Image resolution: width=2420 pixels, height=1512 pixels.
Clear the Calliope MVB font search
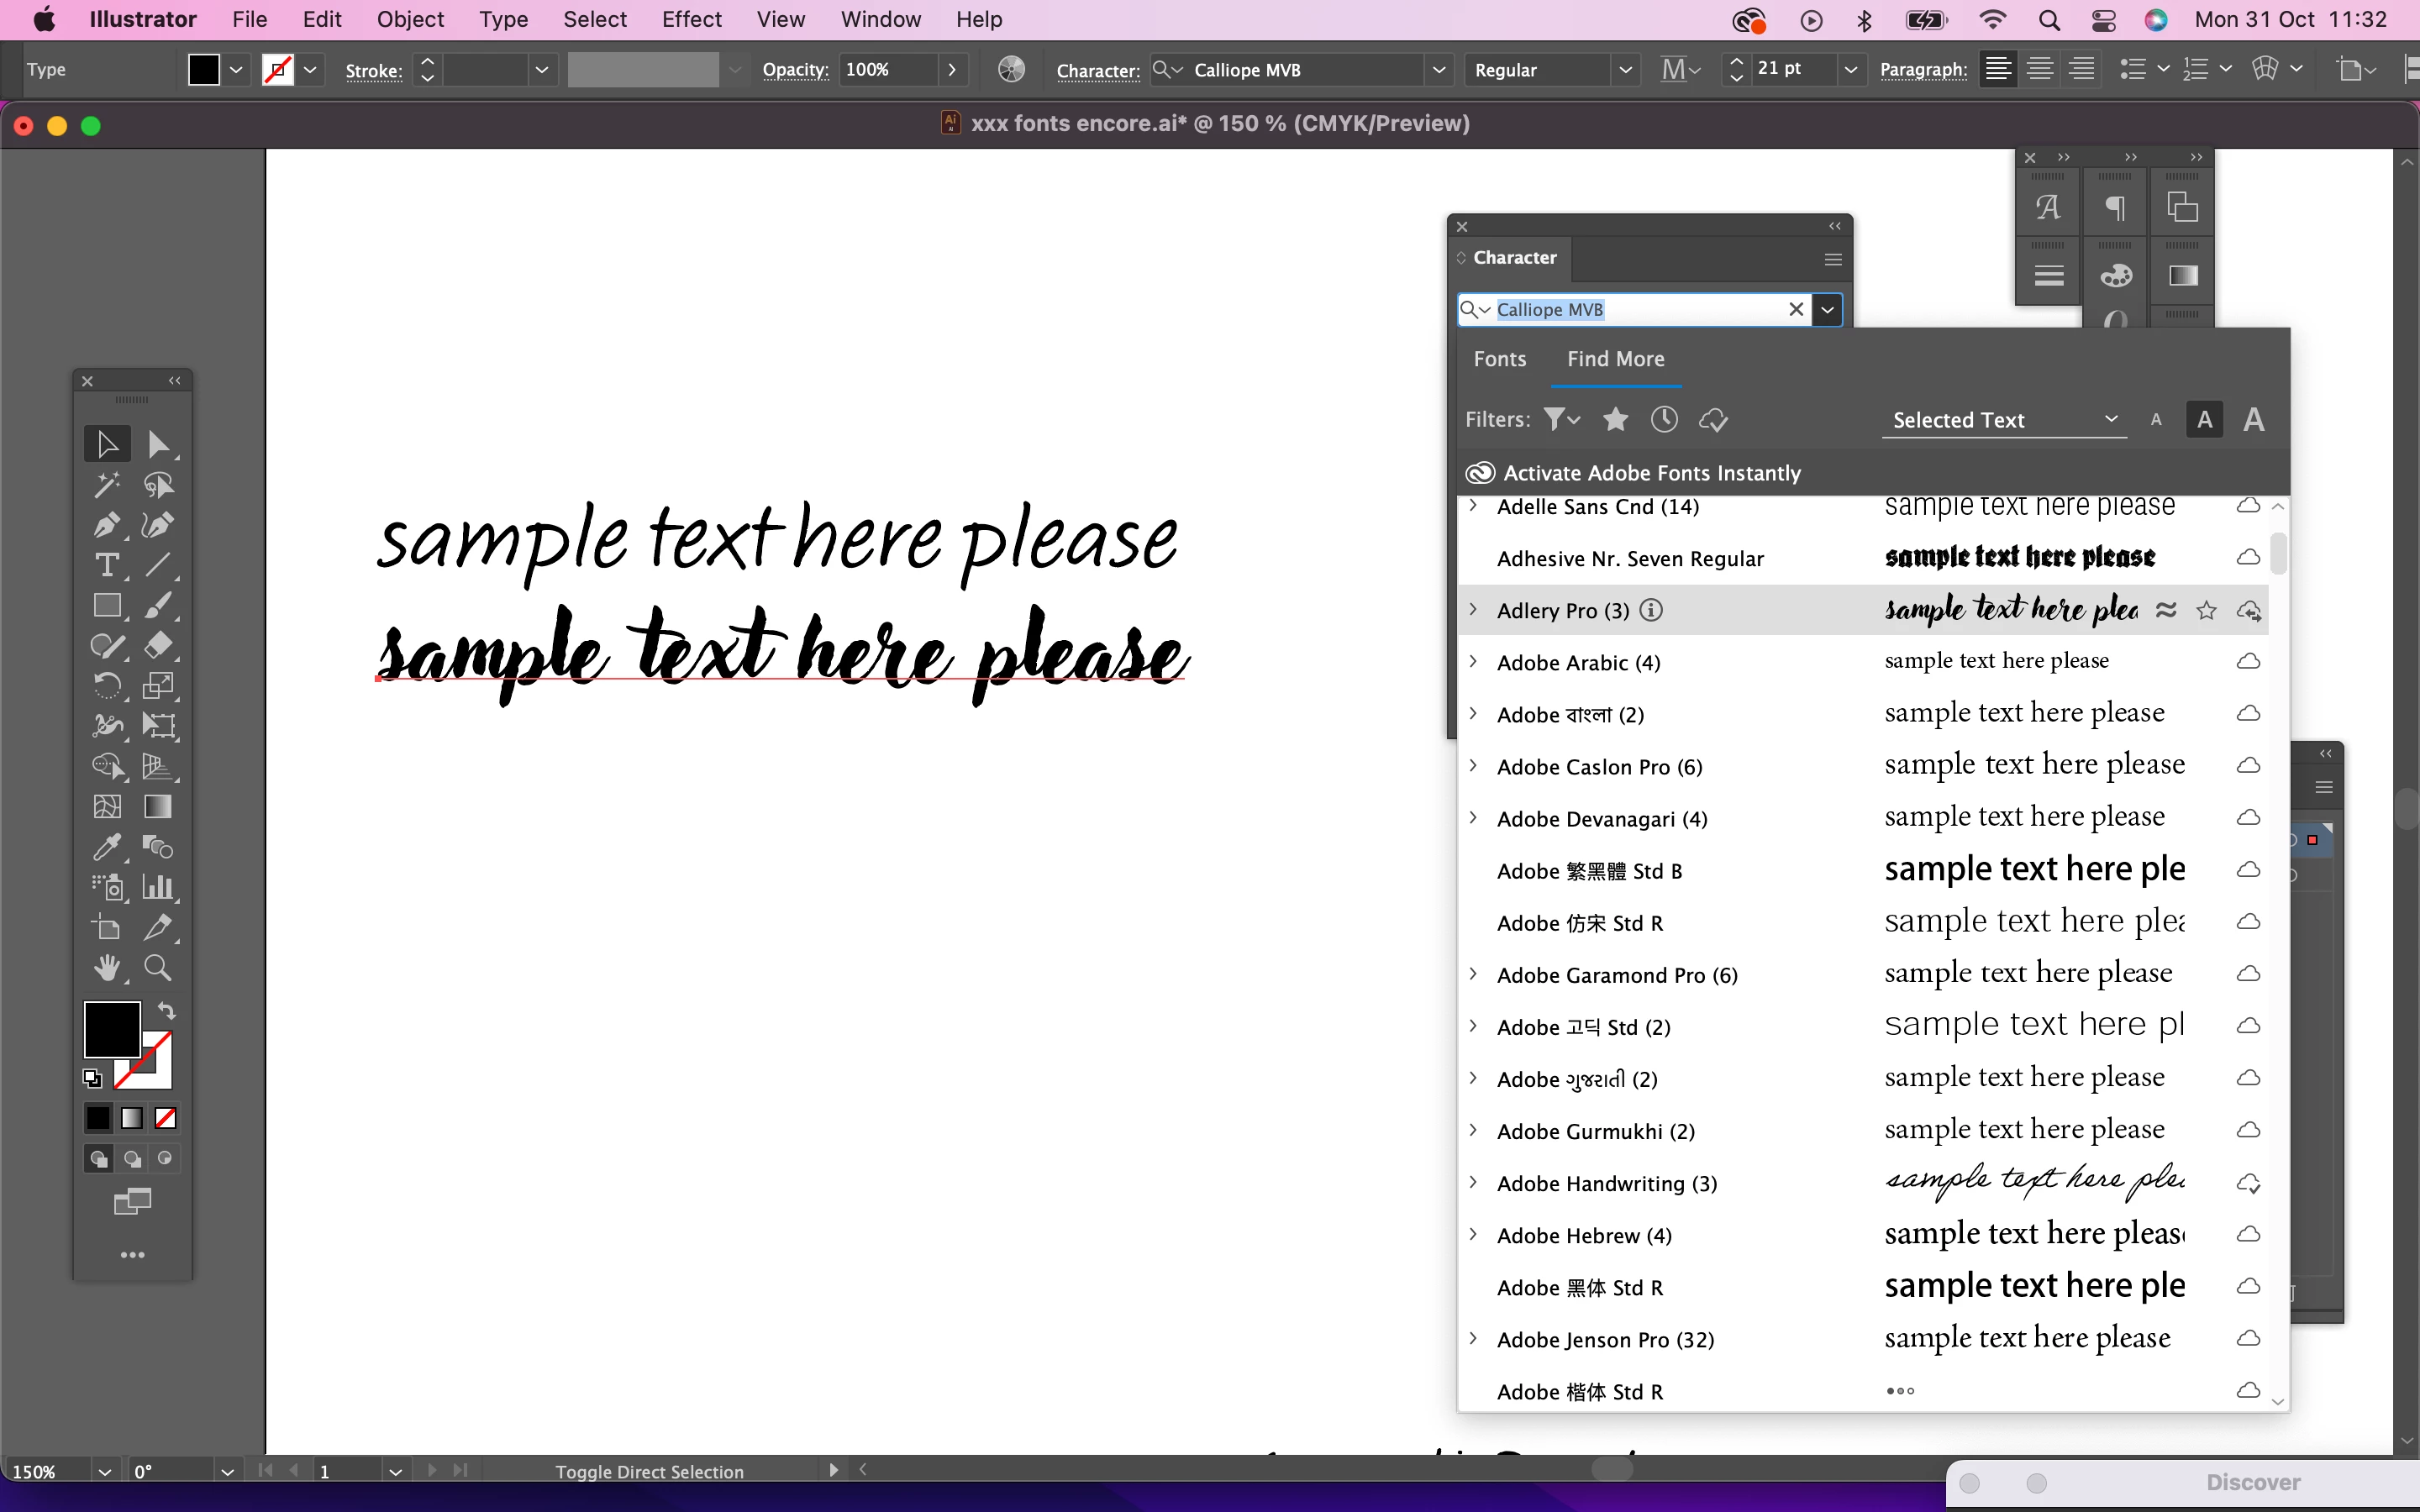pyautogui.click(x=1796, y=309)
